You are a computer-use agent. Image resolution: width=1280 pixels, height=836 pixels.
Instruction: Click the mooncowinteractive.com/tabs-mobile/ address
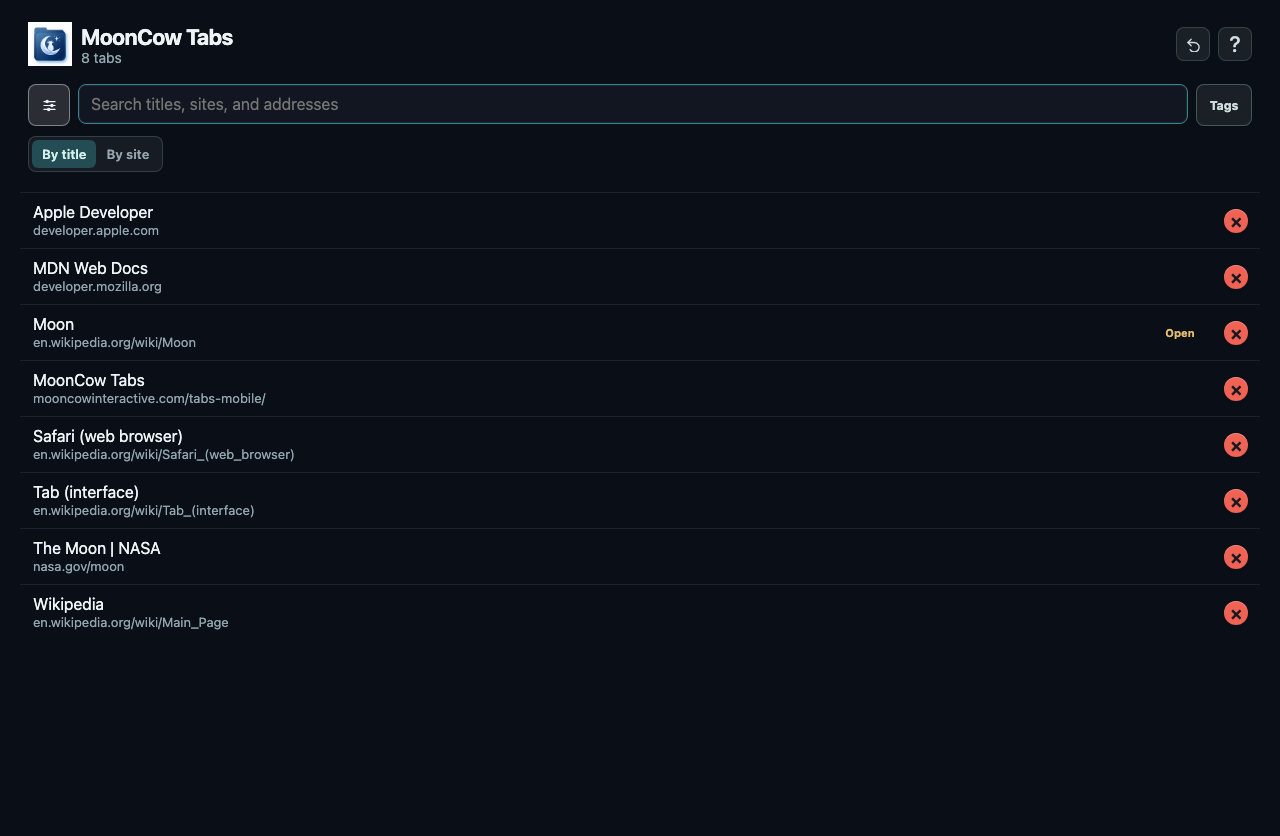(x=149, y=398)
